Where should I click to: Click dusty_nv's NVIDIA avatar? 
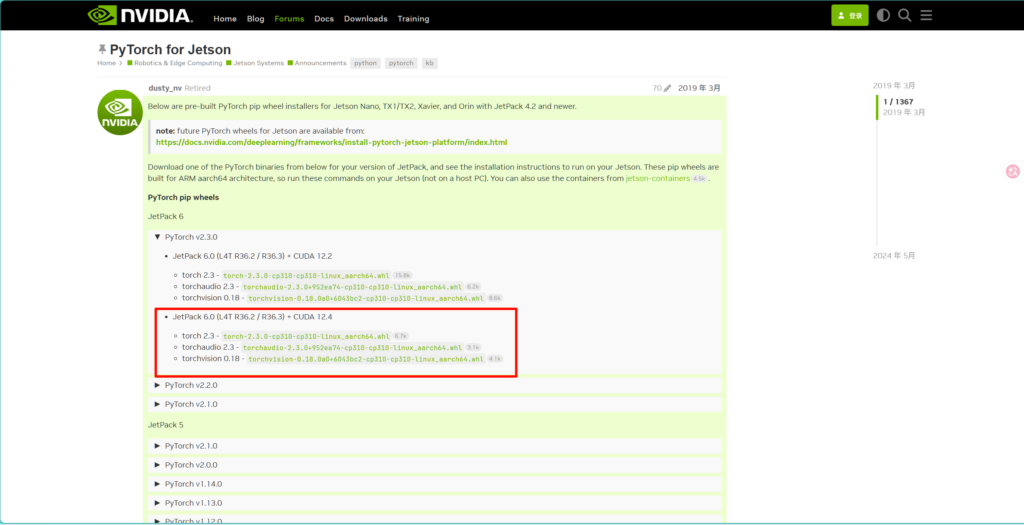coord(119,111)
